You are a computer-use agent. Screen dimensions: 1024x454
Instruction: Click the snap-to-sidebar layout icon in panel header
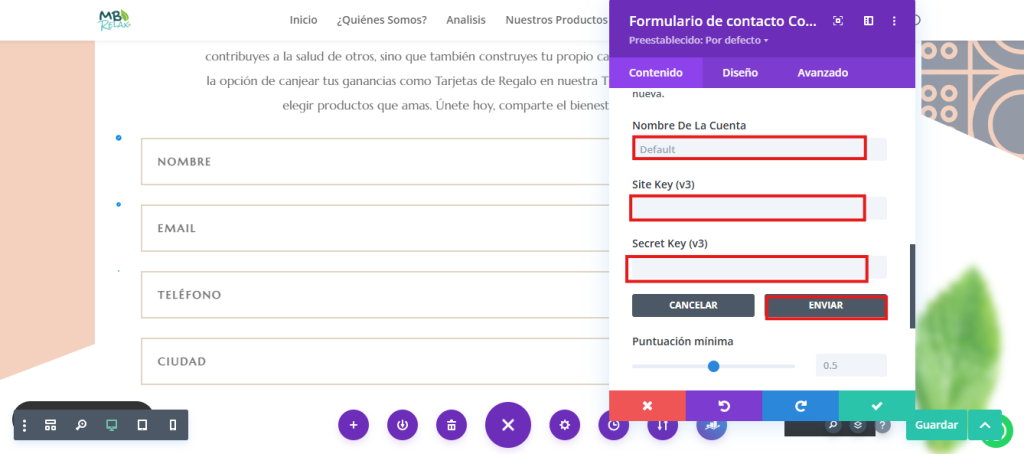868,21
